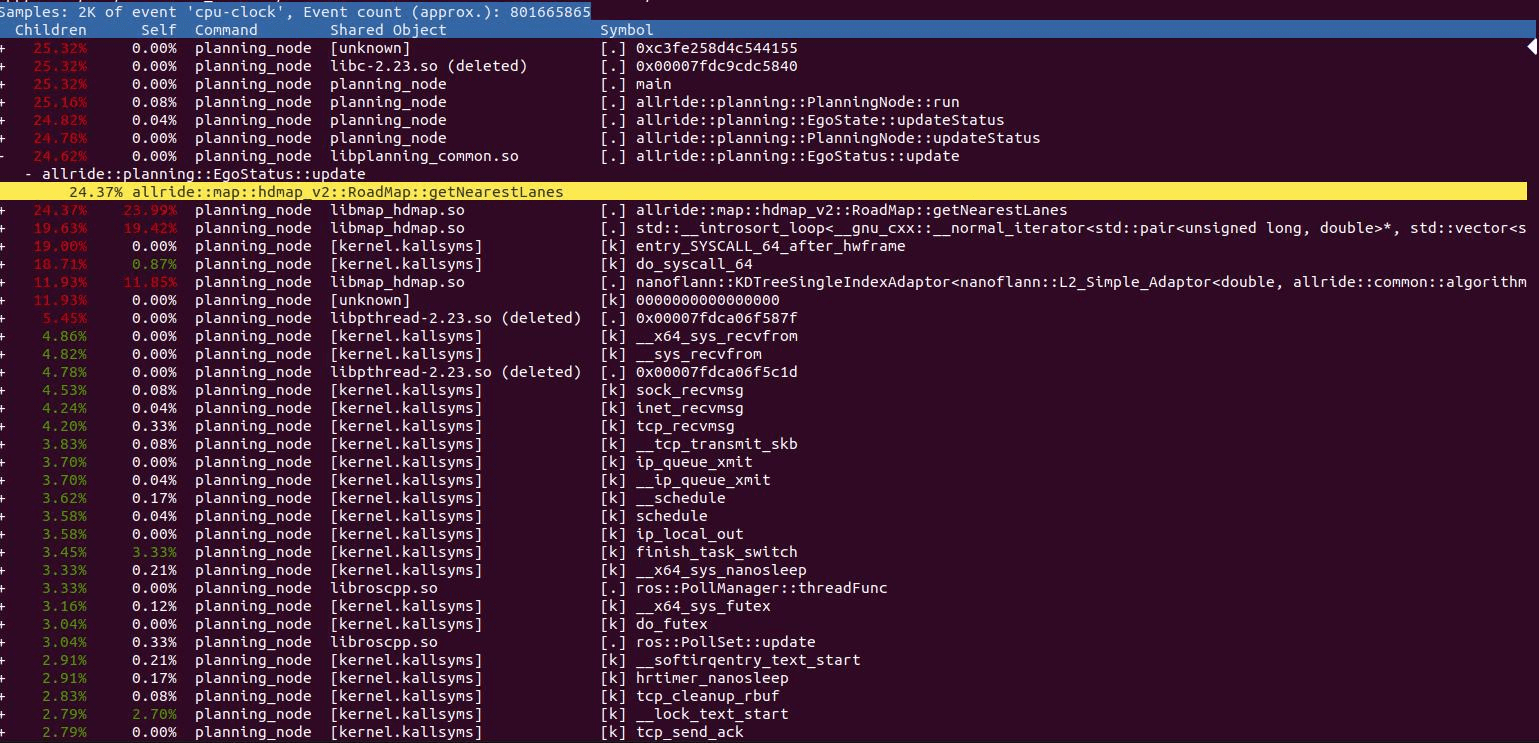Expand the hrtimer_nanosleep row
Viewport: 1539px width, 743px height.
[x=3, y=678]
